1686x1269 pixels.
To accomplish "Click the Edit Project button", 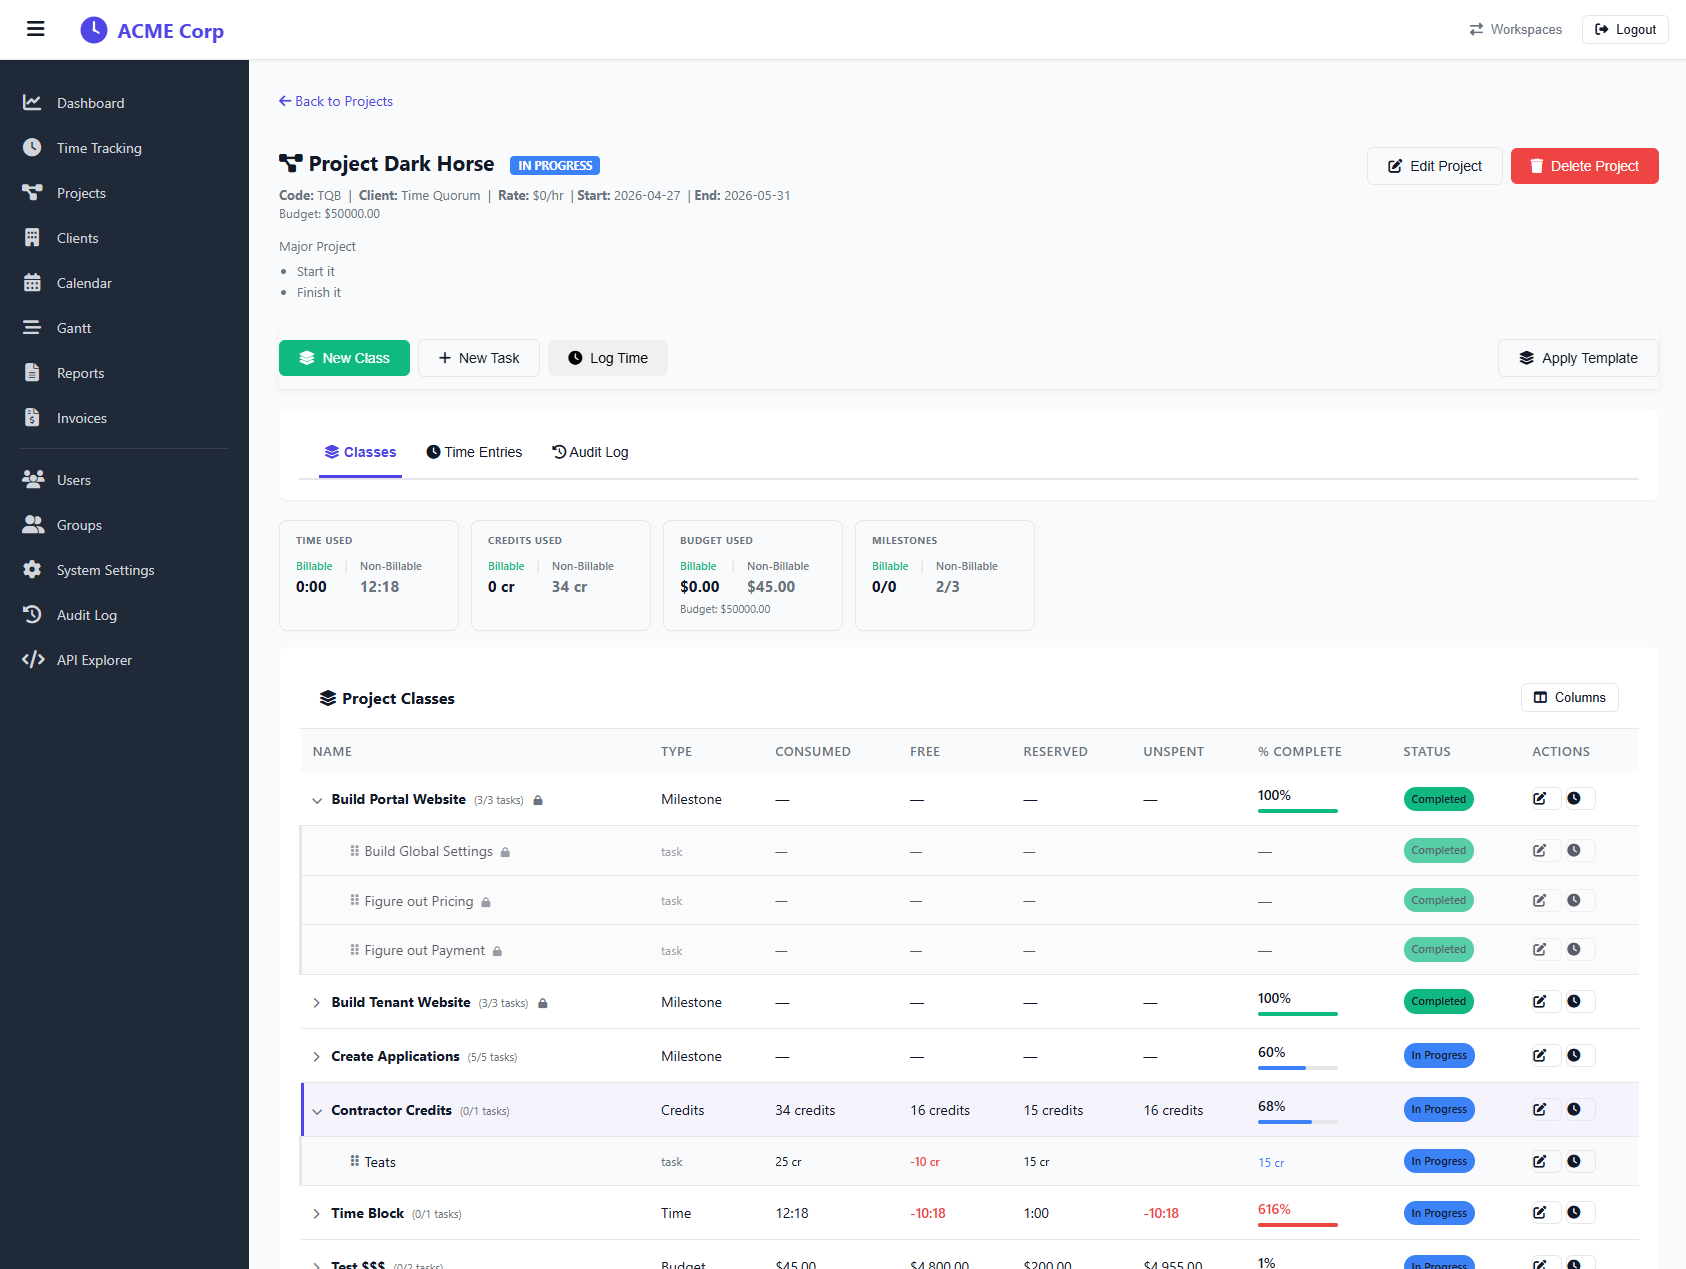I will (1434, 166).
